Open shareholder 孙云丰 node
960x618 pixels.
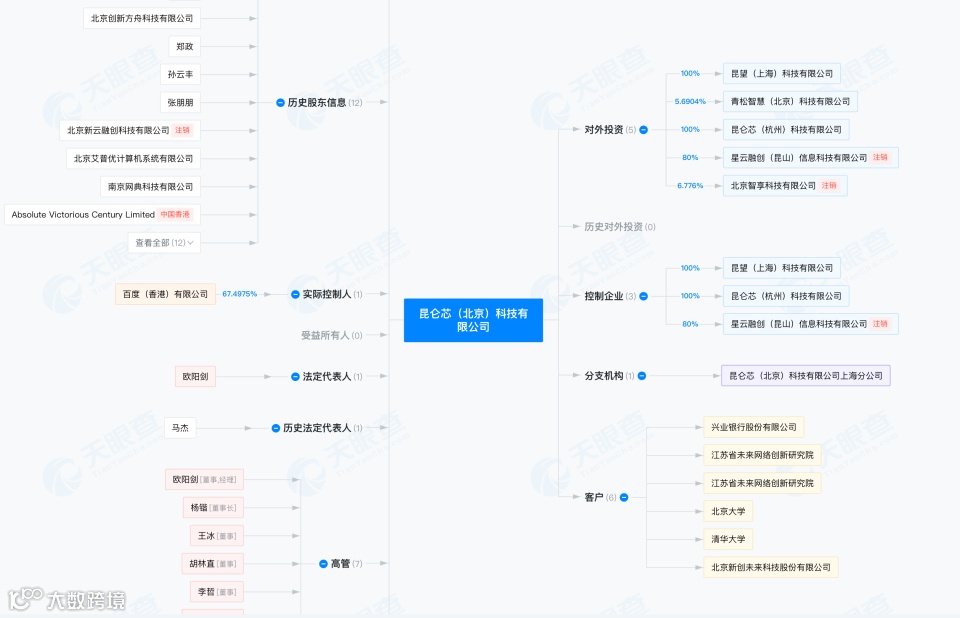pos(180,75)
